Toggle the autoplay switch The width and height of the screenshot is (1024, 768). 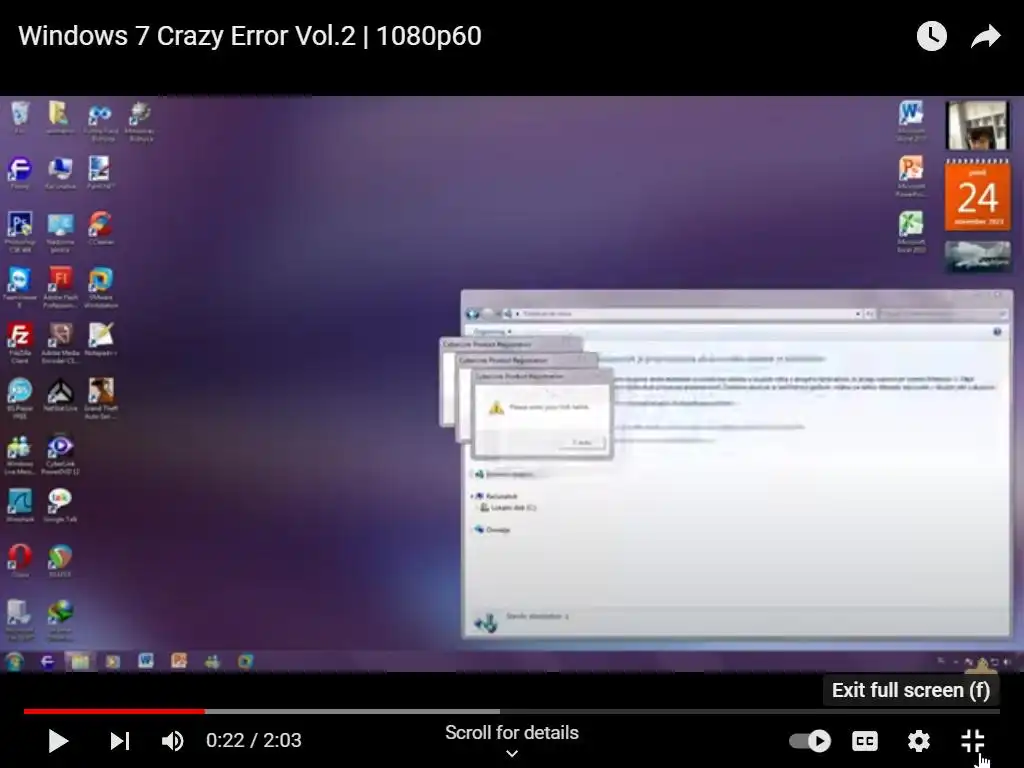point(810,741)
